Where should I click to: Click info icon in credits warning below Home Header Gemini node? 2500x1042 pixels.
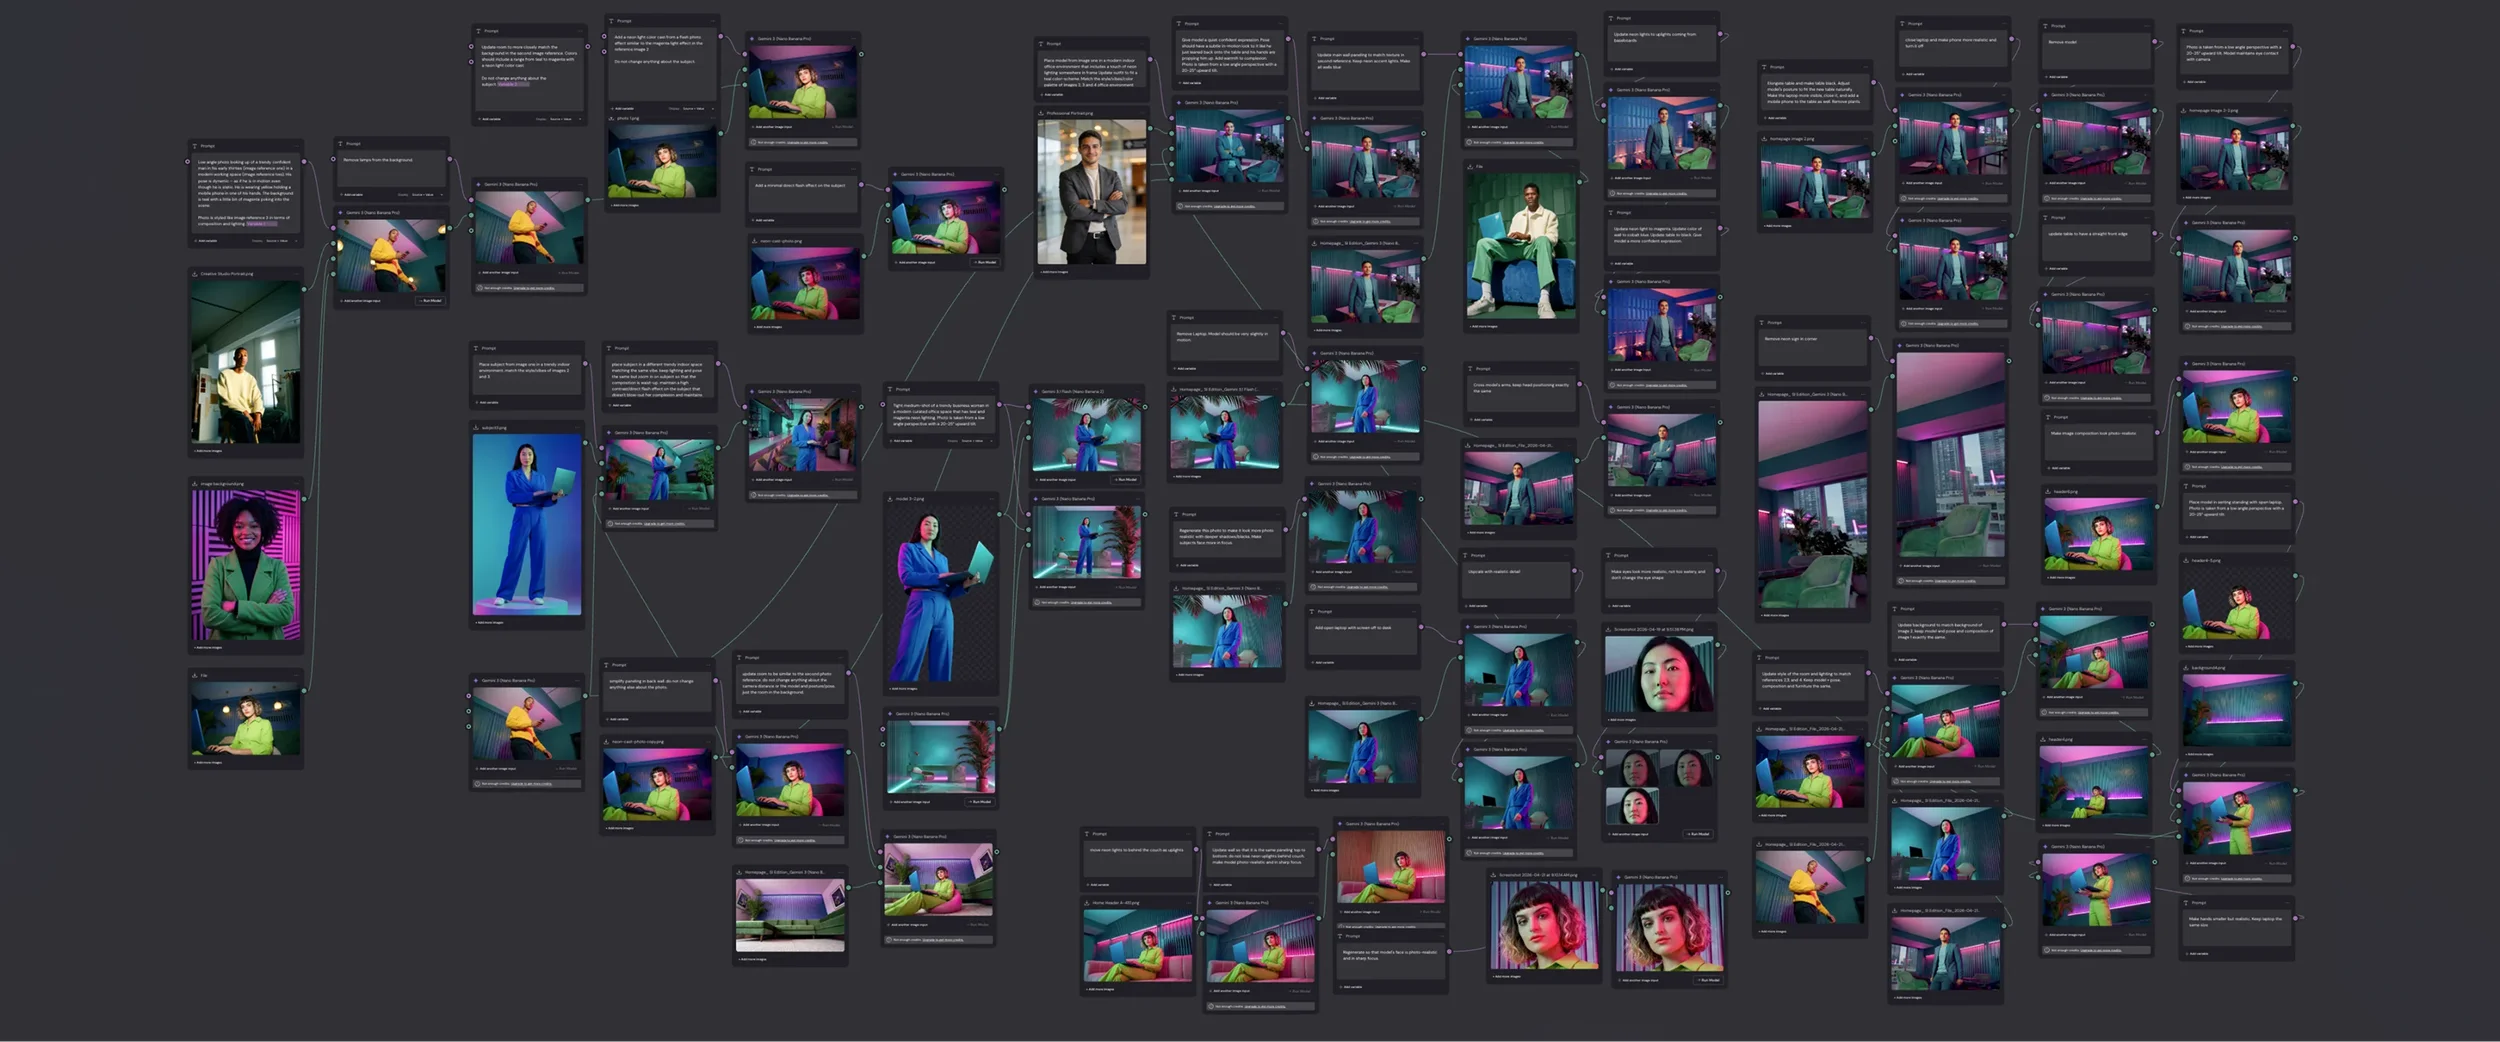tap(1211, 1006)
